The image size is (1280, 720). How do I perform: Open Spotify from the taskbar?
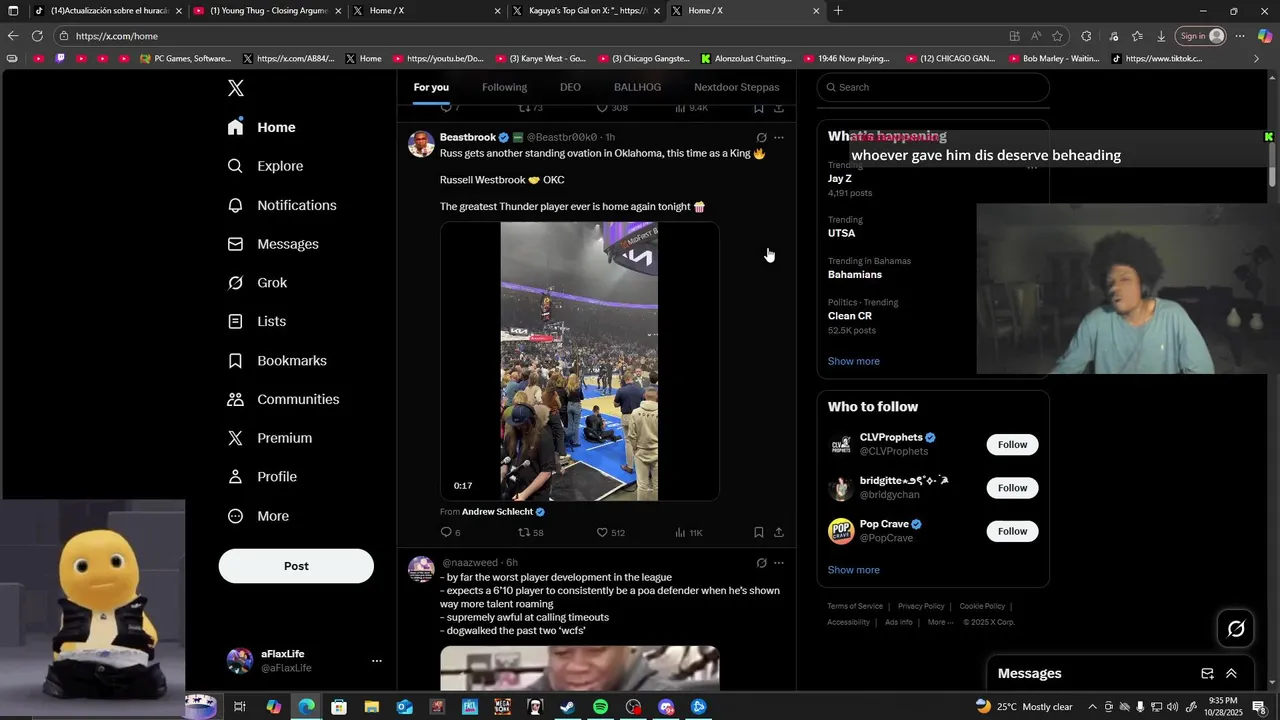point(600,707)
